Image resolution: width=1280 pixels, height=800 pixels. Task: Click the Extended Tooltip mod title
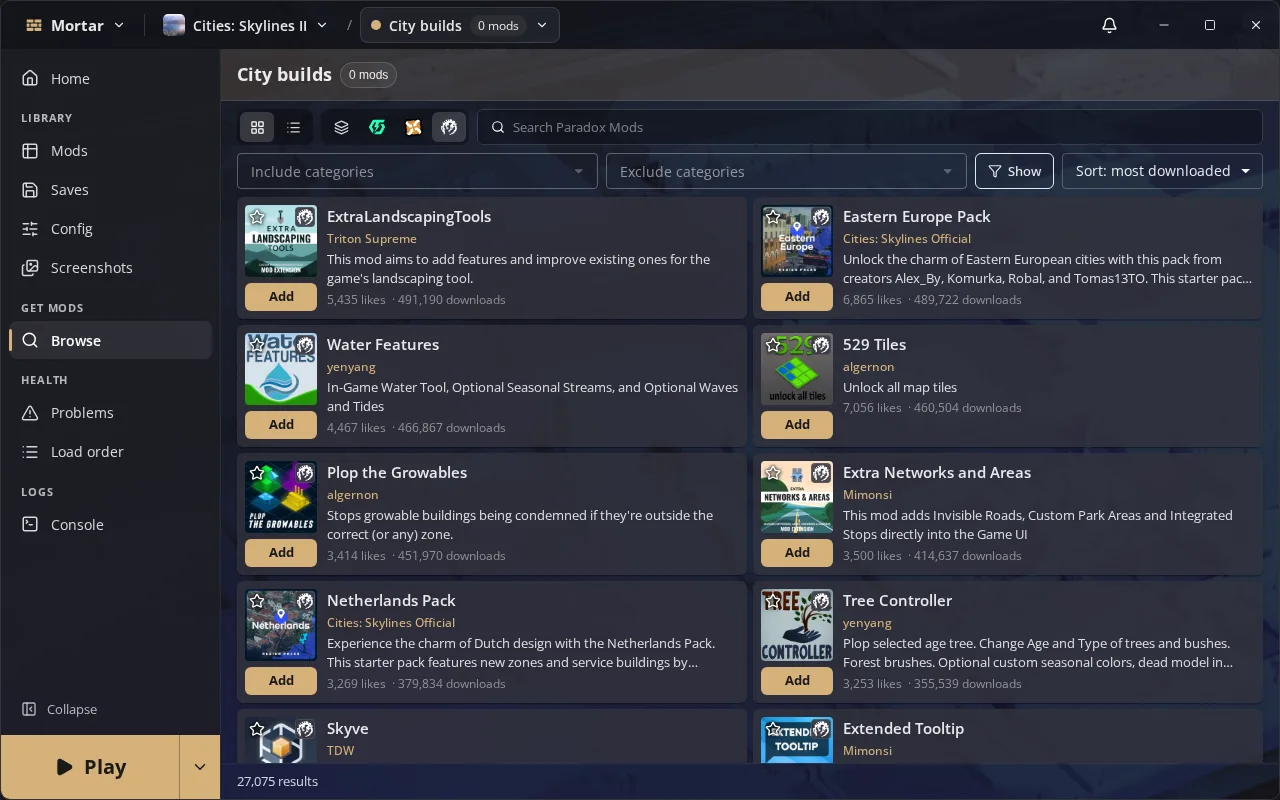tap(903, 728)
